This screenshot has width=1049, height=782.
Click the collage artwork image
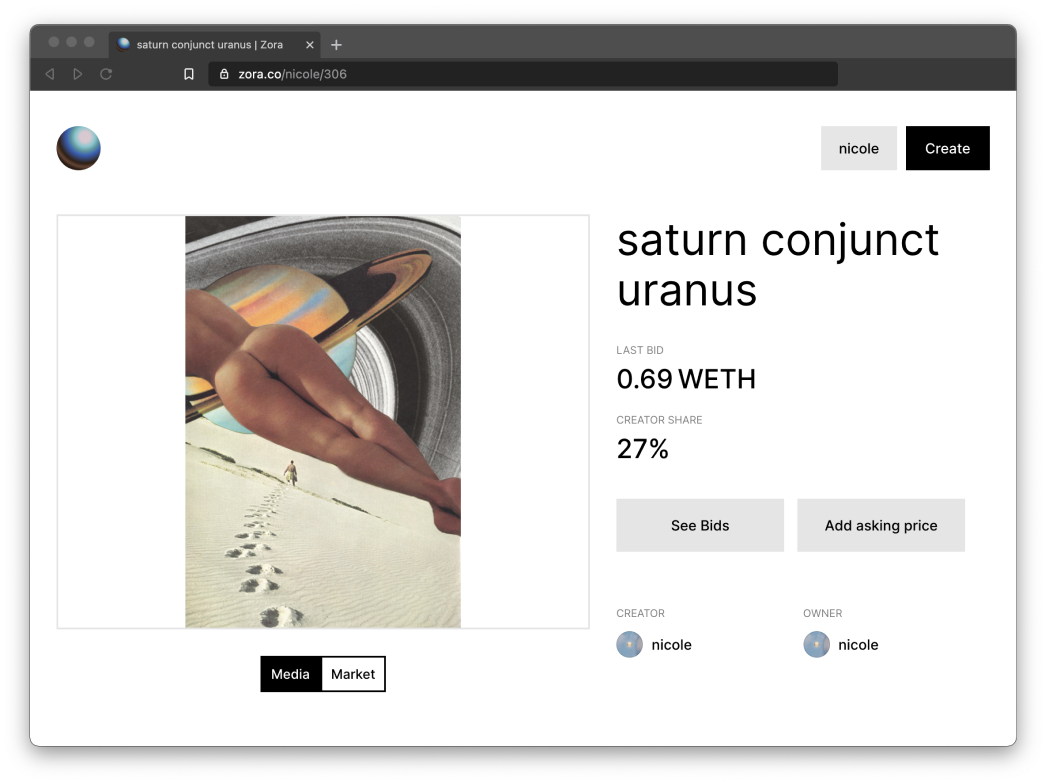click(323, 421)
